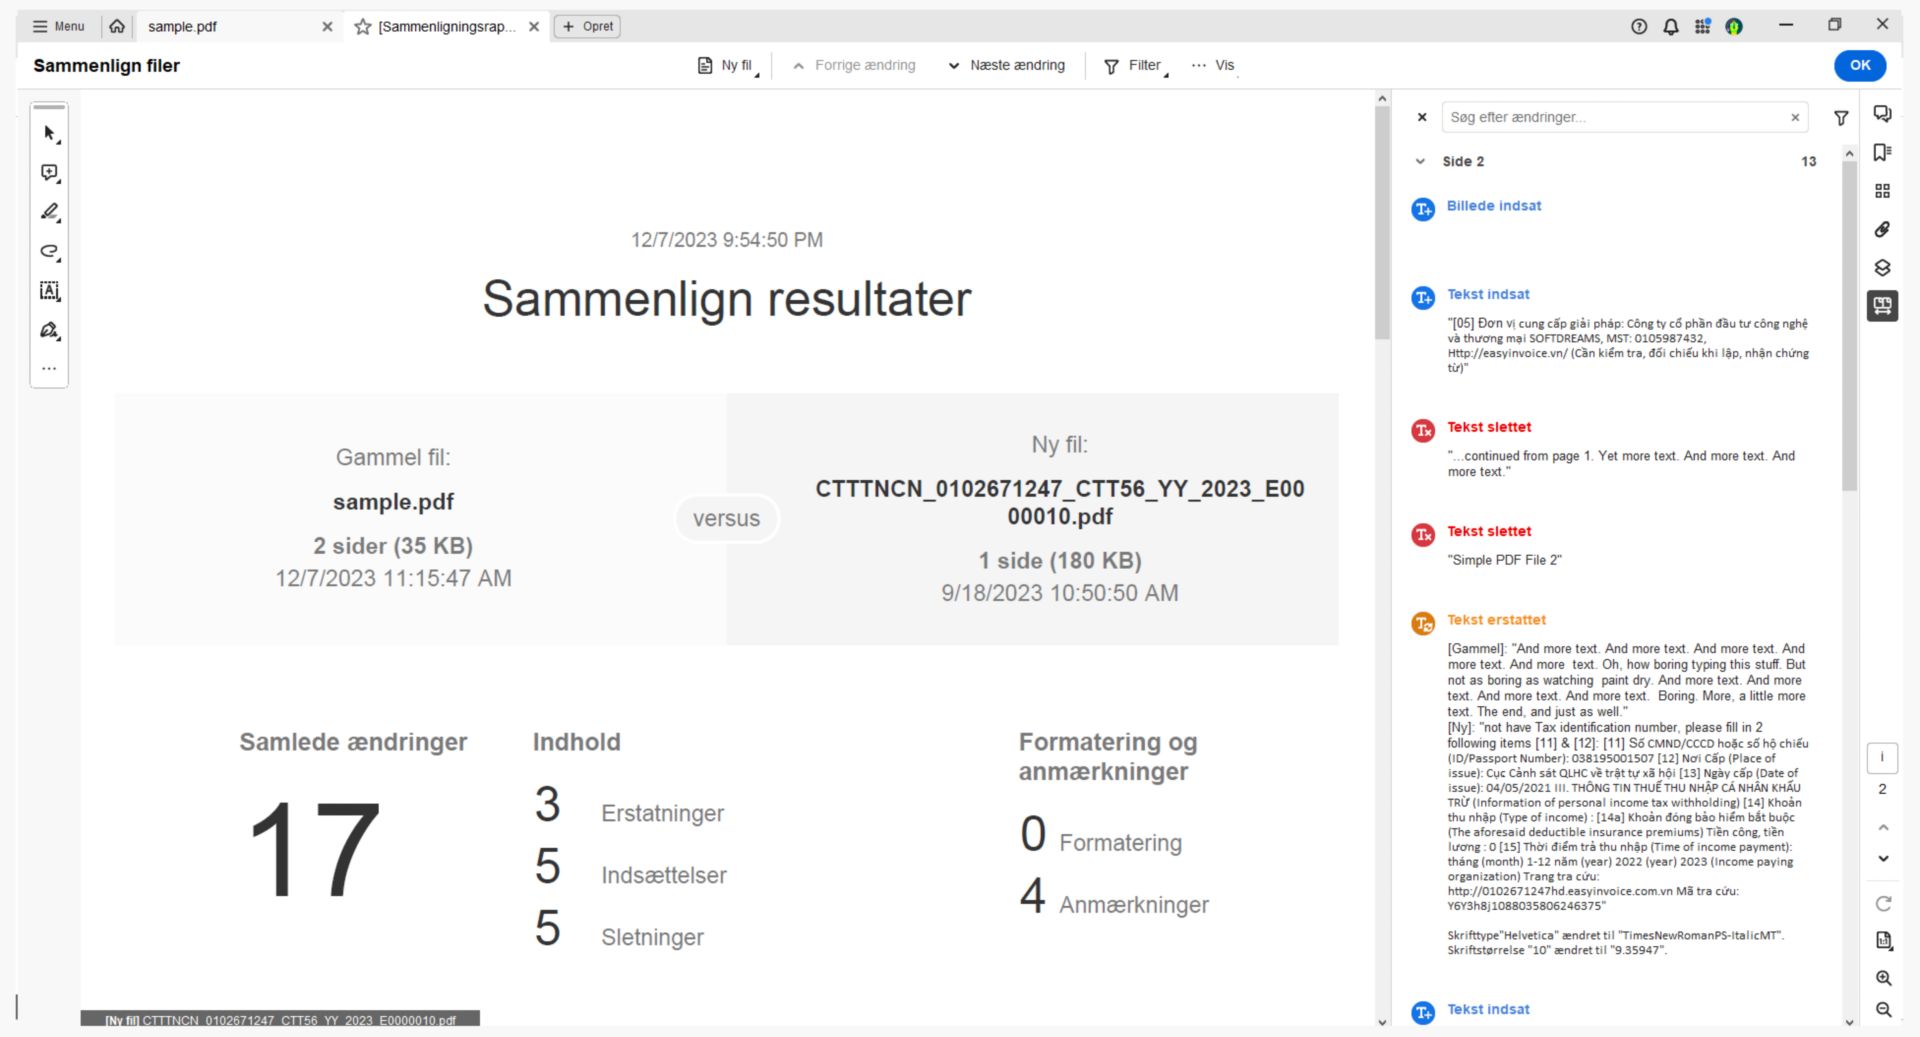Toggle the Compare results panel icon
1920x1037 pixels.
click(1882, 306)
